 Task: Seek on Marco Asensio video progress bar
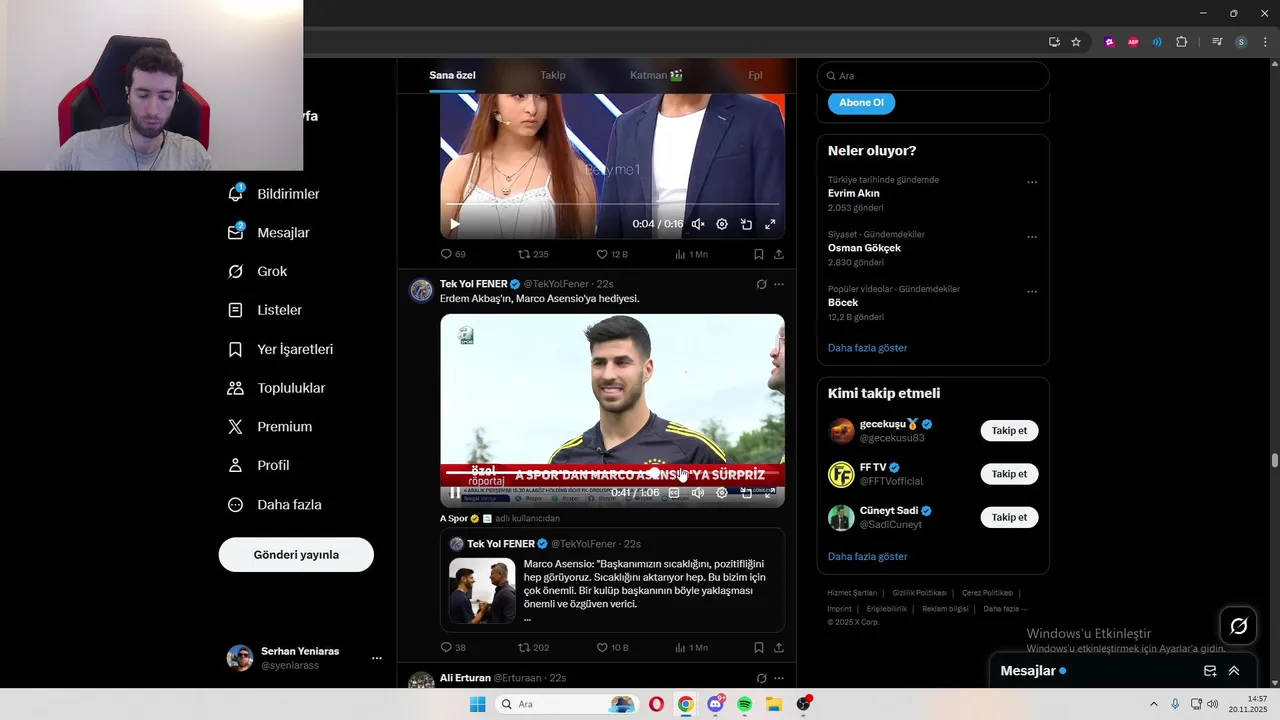612,472
